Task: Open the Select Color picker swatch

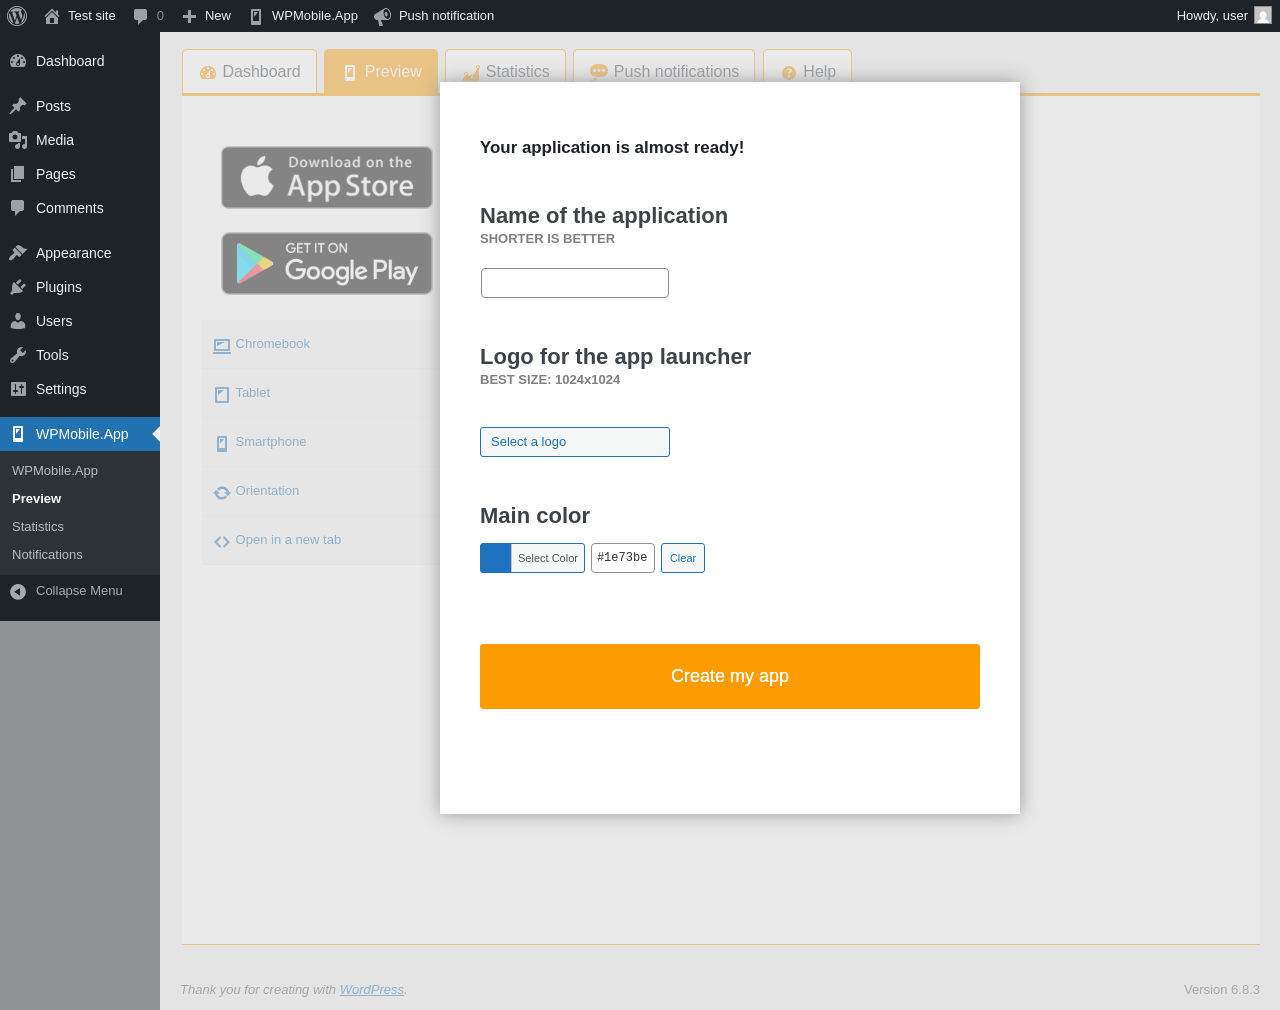Action: [532, 558]
